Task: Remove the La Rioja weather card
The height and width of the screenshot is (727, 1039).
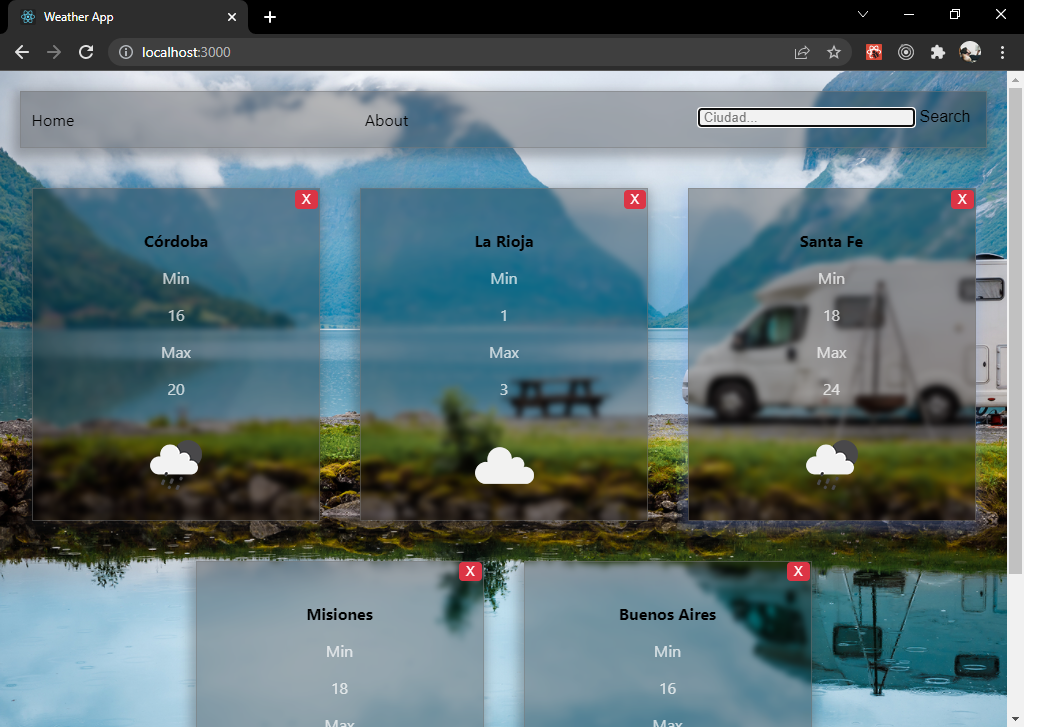Action: [x=635, y=199]
